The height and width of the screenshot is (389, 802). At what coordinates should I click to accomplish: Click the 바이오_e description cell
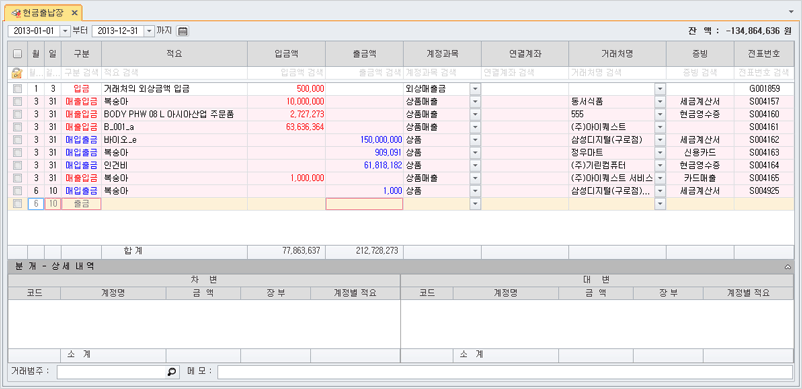click(x=174, y=140)
